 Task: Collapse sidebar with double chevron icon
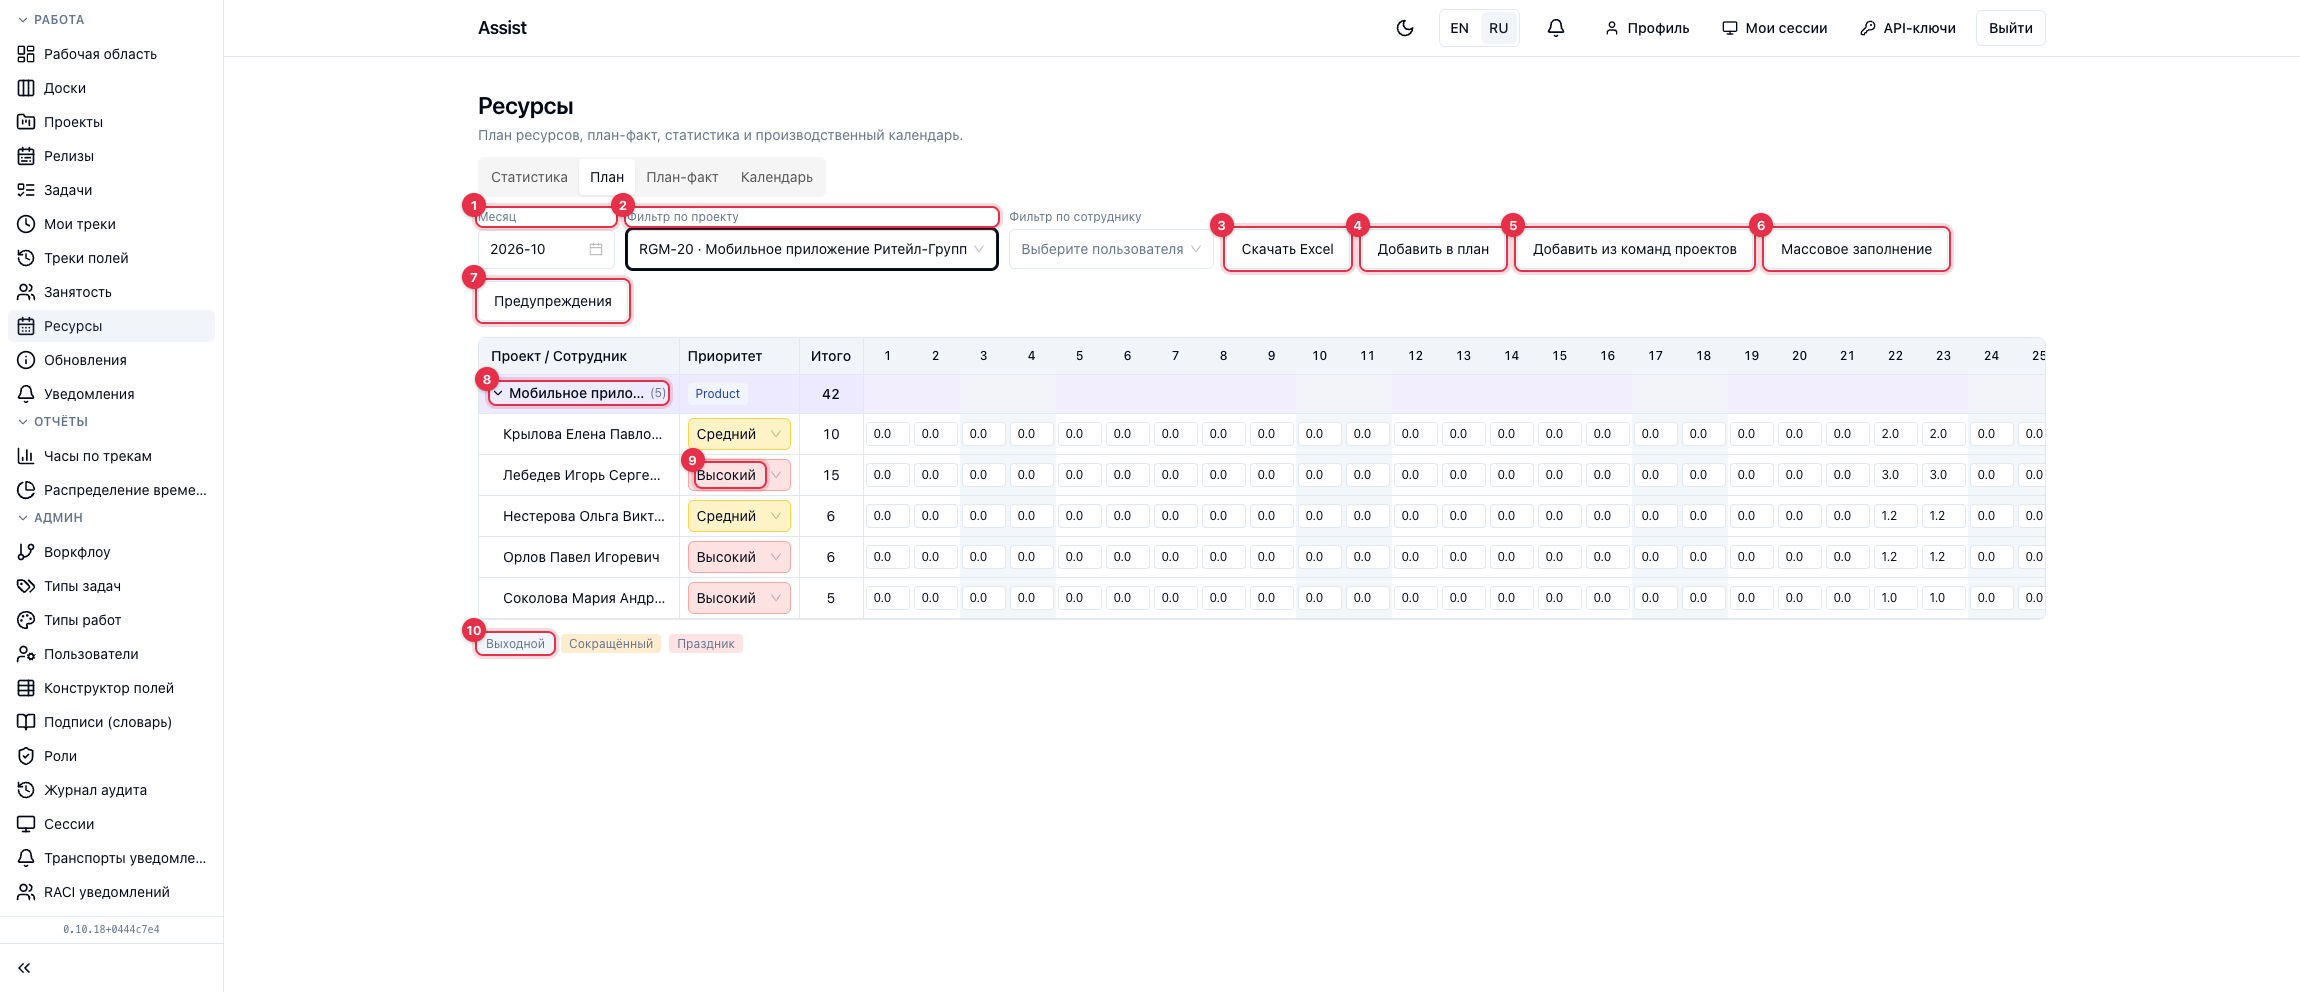[x=24, y=968]
